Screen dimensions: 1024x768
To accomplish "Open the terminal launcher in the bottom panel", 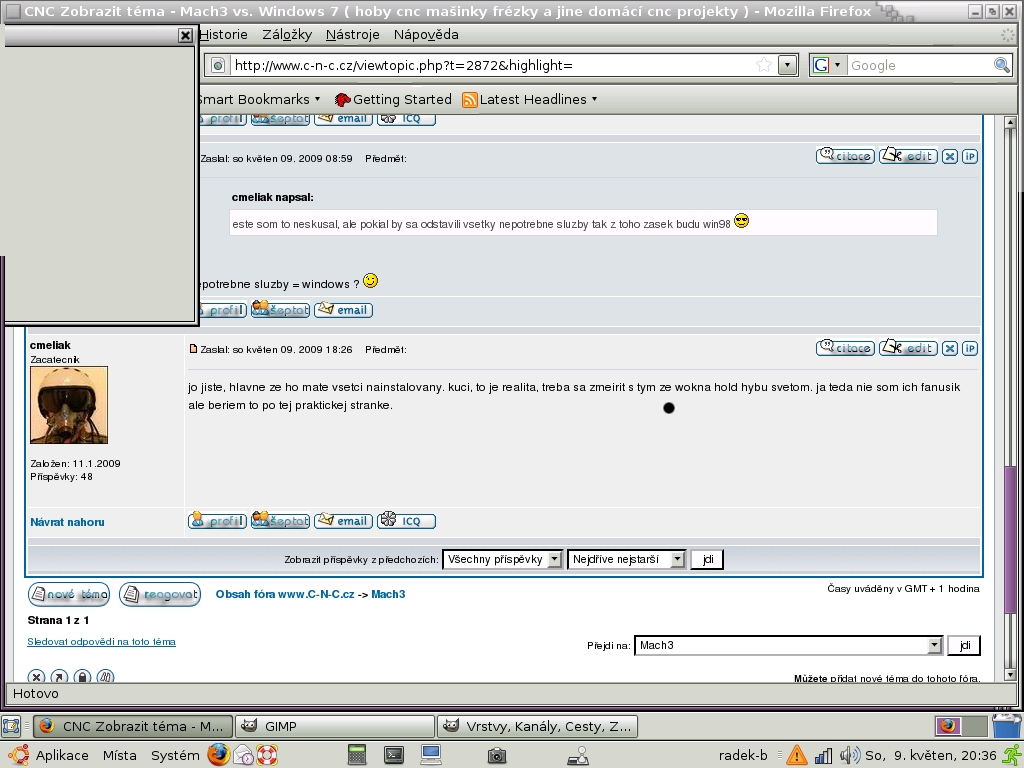I will [x=394, y=755].
